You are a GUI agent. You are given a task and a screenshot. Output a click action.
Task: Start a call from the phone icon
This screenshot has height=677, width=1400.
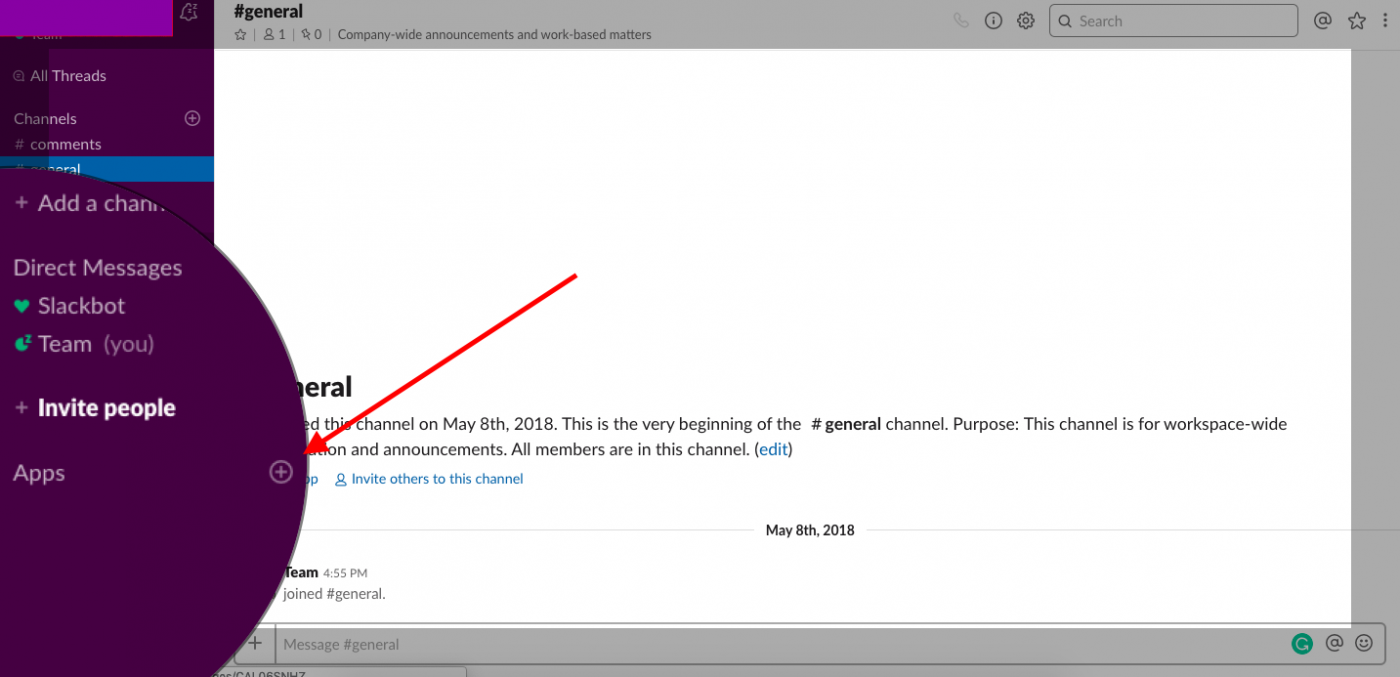point(961,20)
